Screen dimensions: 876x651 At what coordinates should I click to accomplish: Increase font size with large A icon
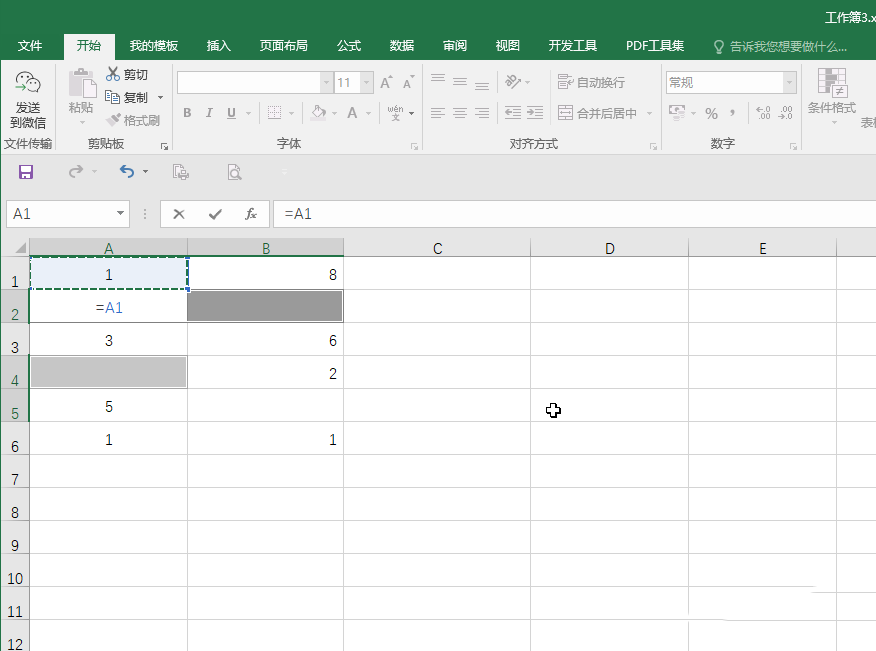[x=386, y=83]
